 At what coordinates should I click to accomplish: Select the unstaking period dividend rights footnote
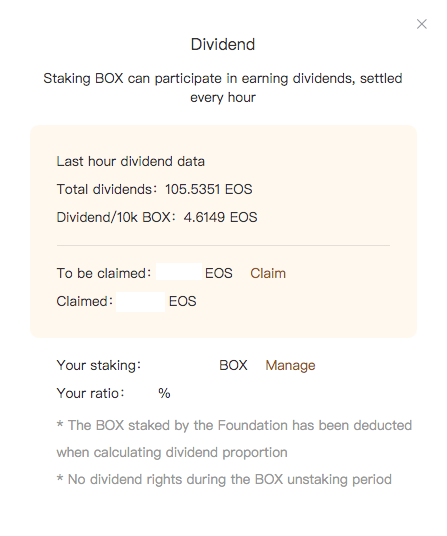pyautogui.click(x=224, y=479)
